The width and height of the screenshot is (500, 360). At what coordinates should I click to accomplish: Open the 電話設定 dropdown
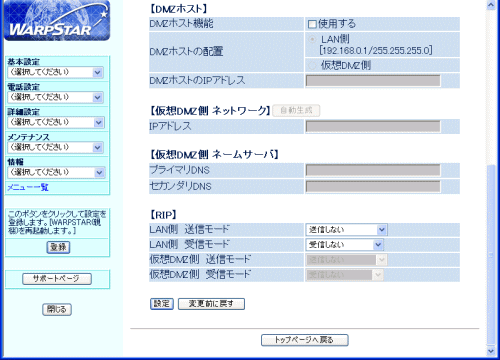pos(56,97)
